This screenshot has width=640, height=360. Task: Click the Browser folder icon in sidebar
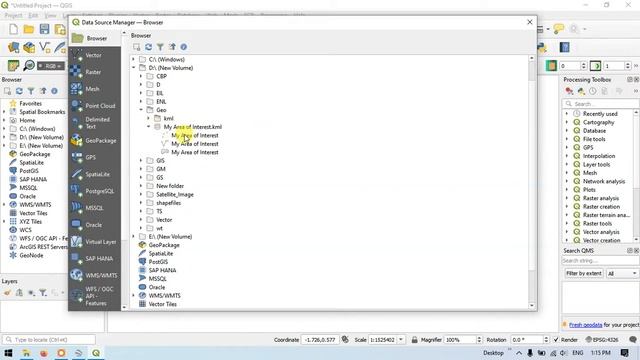pyautogui.click(x=78, y=38)
